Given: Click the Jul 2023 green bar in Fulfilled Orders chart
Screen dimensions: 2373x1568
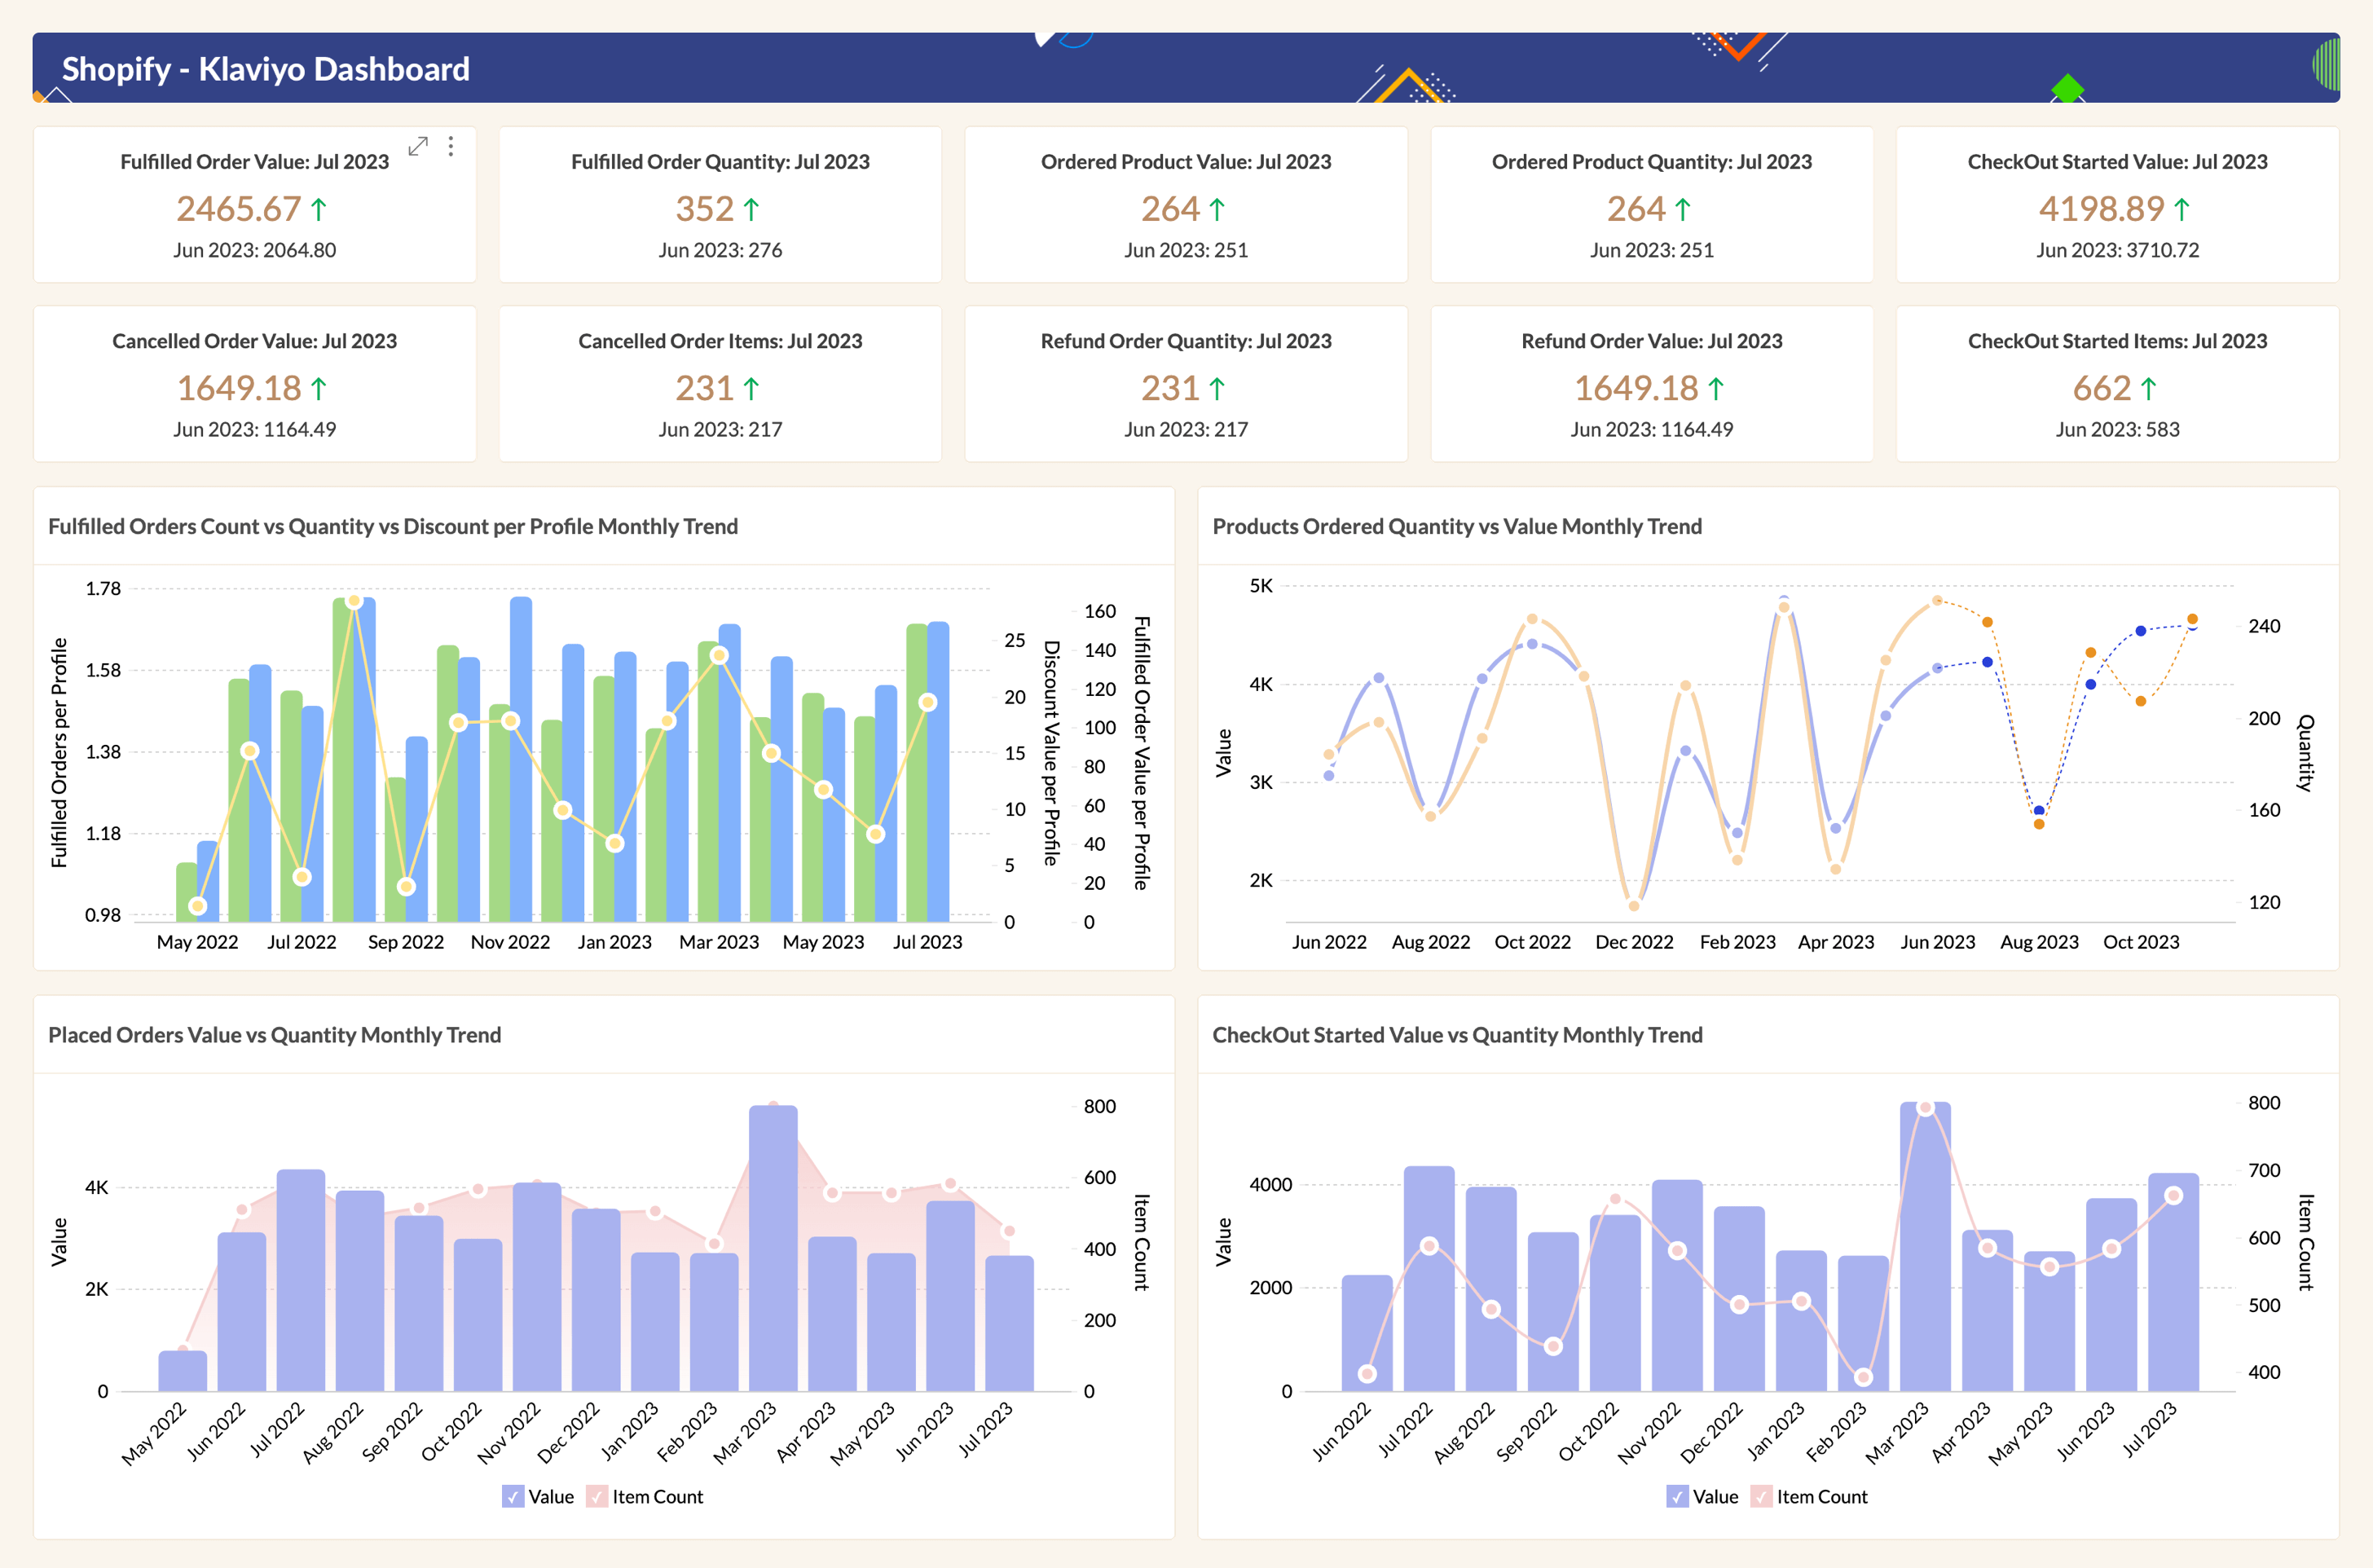Looking at the screenshot, I should (x=916, y=772).
